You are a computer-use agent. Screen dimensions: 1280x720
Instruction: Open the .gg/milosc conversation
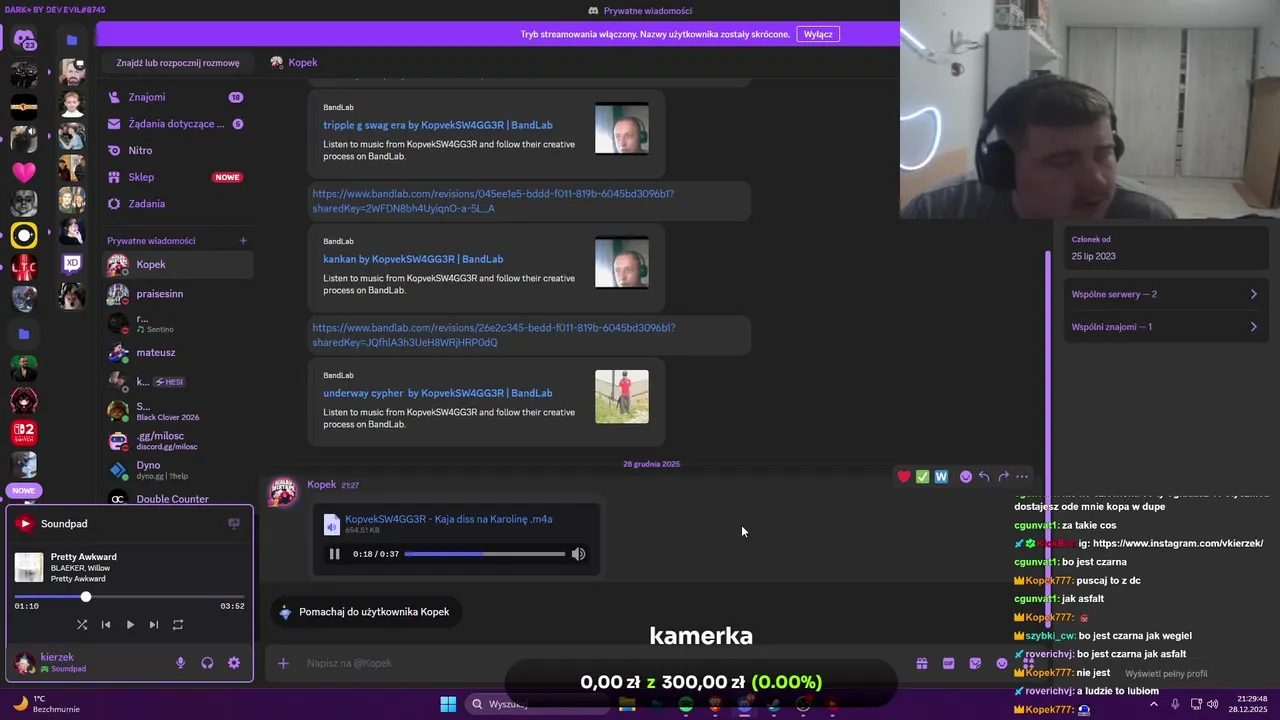[x=178, y=441]
